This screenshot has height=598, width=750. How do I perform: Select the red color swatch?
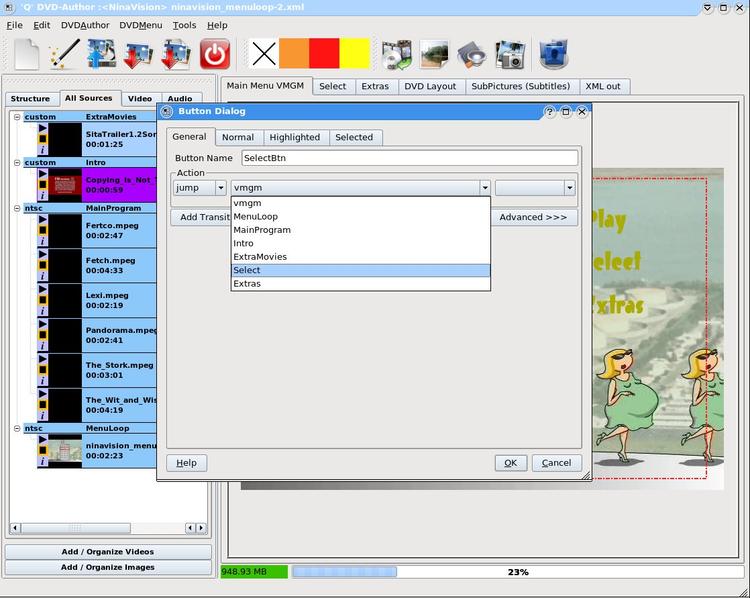(x=324, y=54)
